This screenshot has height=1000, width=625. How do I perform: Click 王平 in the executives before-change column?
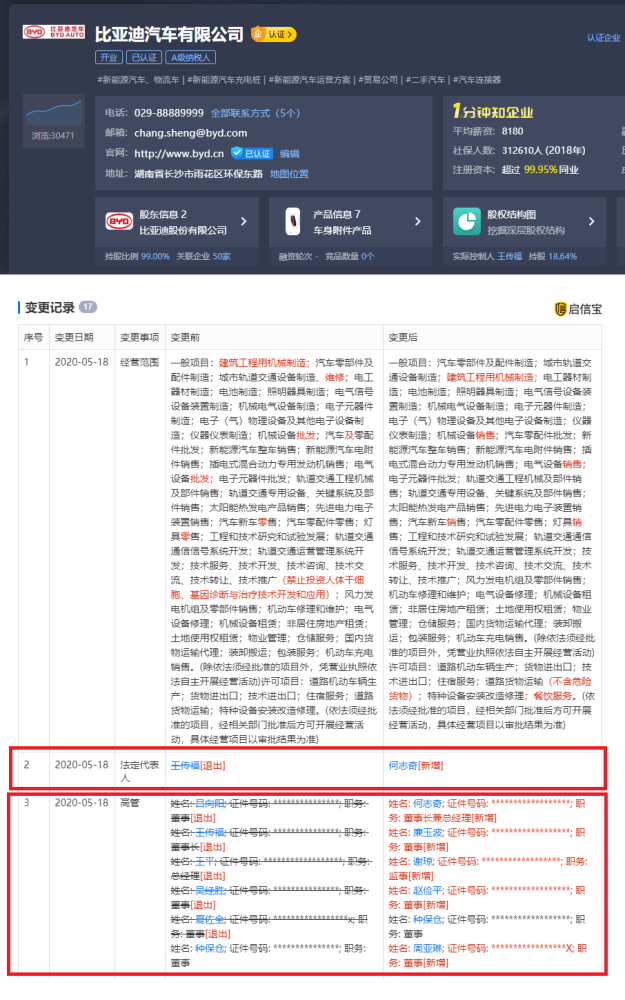pyautogui.click(x=205, y=862)
